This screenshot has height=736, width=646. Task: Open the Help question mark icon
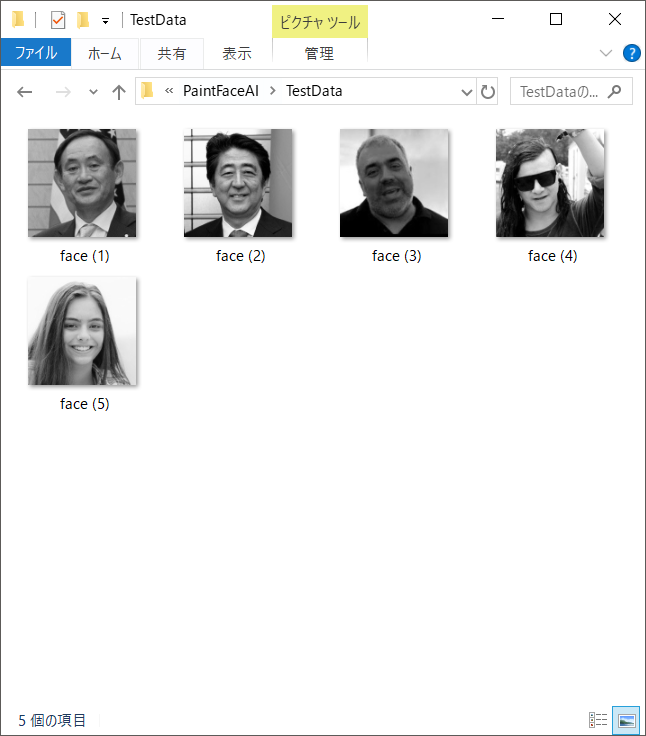coord(631,53)
